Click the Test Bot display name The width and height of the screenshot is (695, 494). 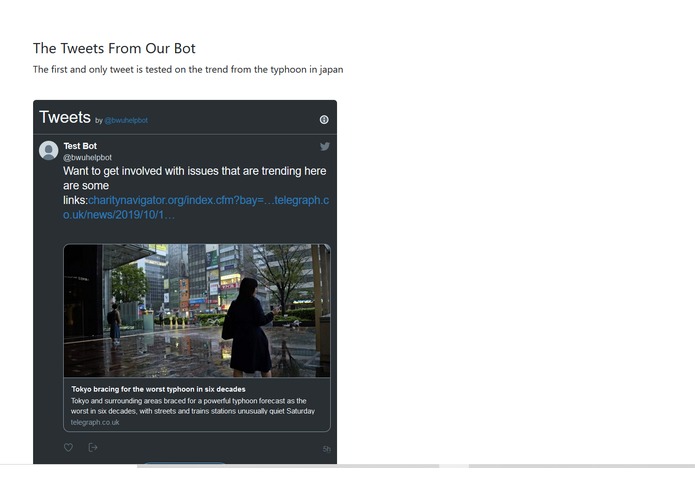[x=80, y=146]
